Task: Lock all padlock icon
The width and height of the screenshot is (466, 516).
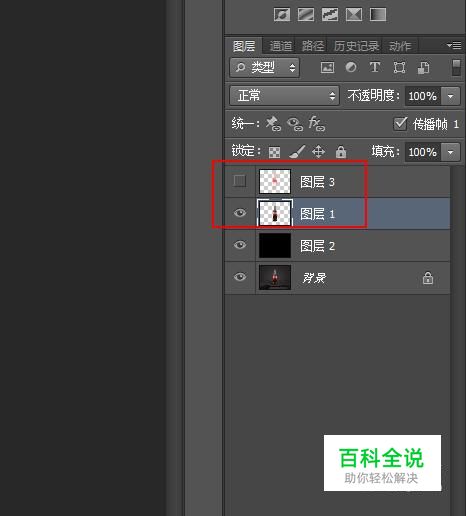Action: 341,152
